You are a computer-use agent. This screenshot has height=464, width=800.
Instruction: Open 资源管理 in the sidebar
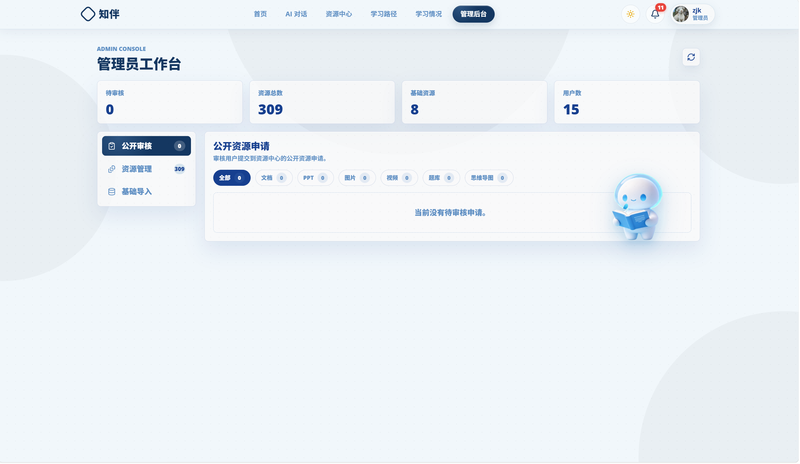[146, 169]
